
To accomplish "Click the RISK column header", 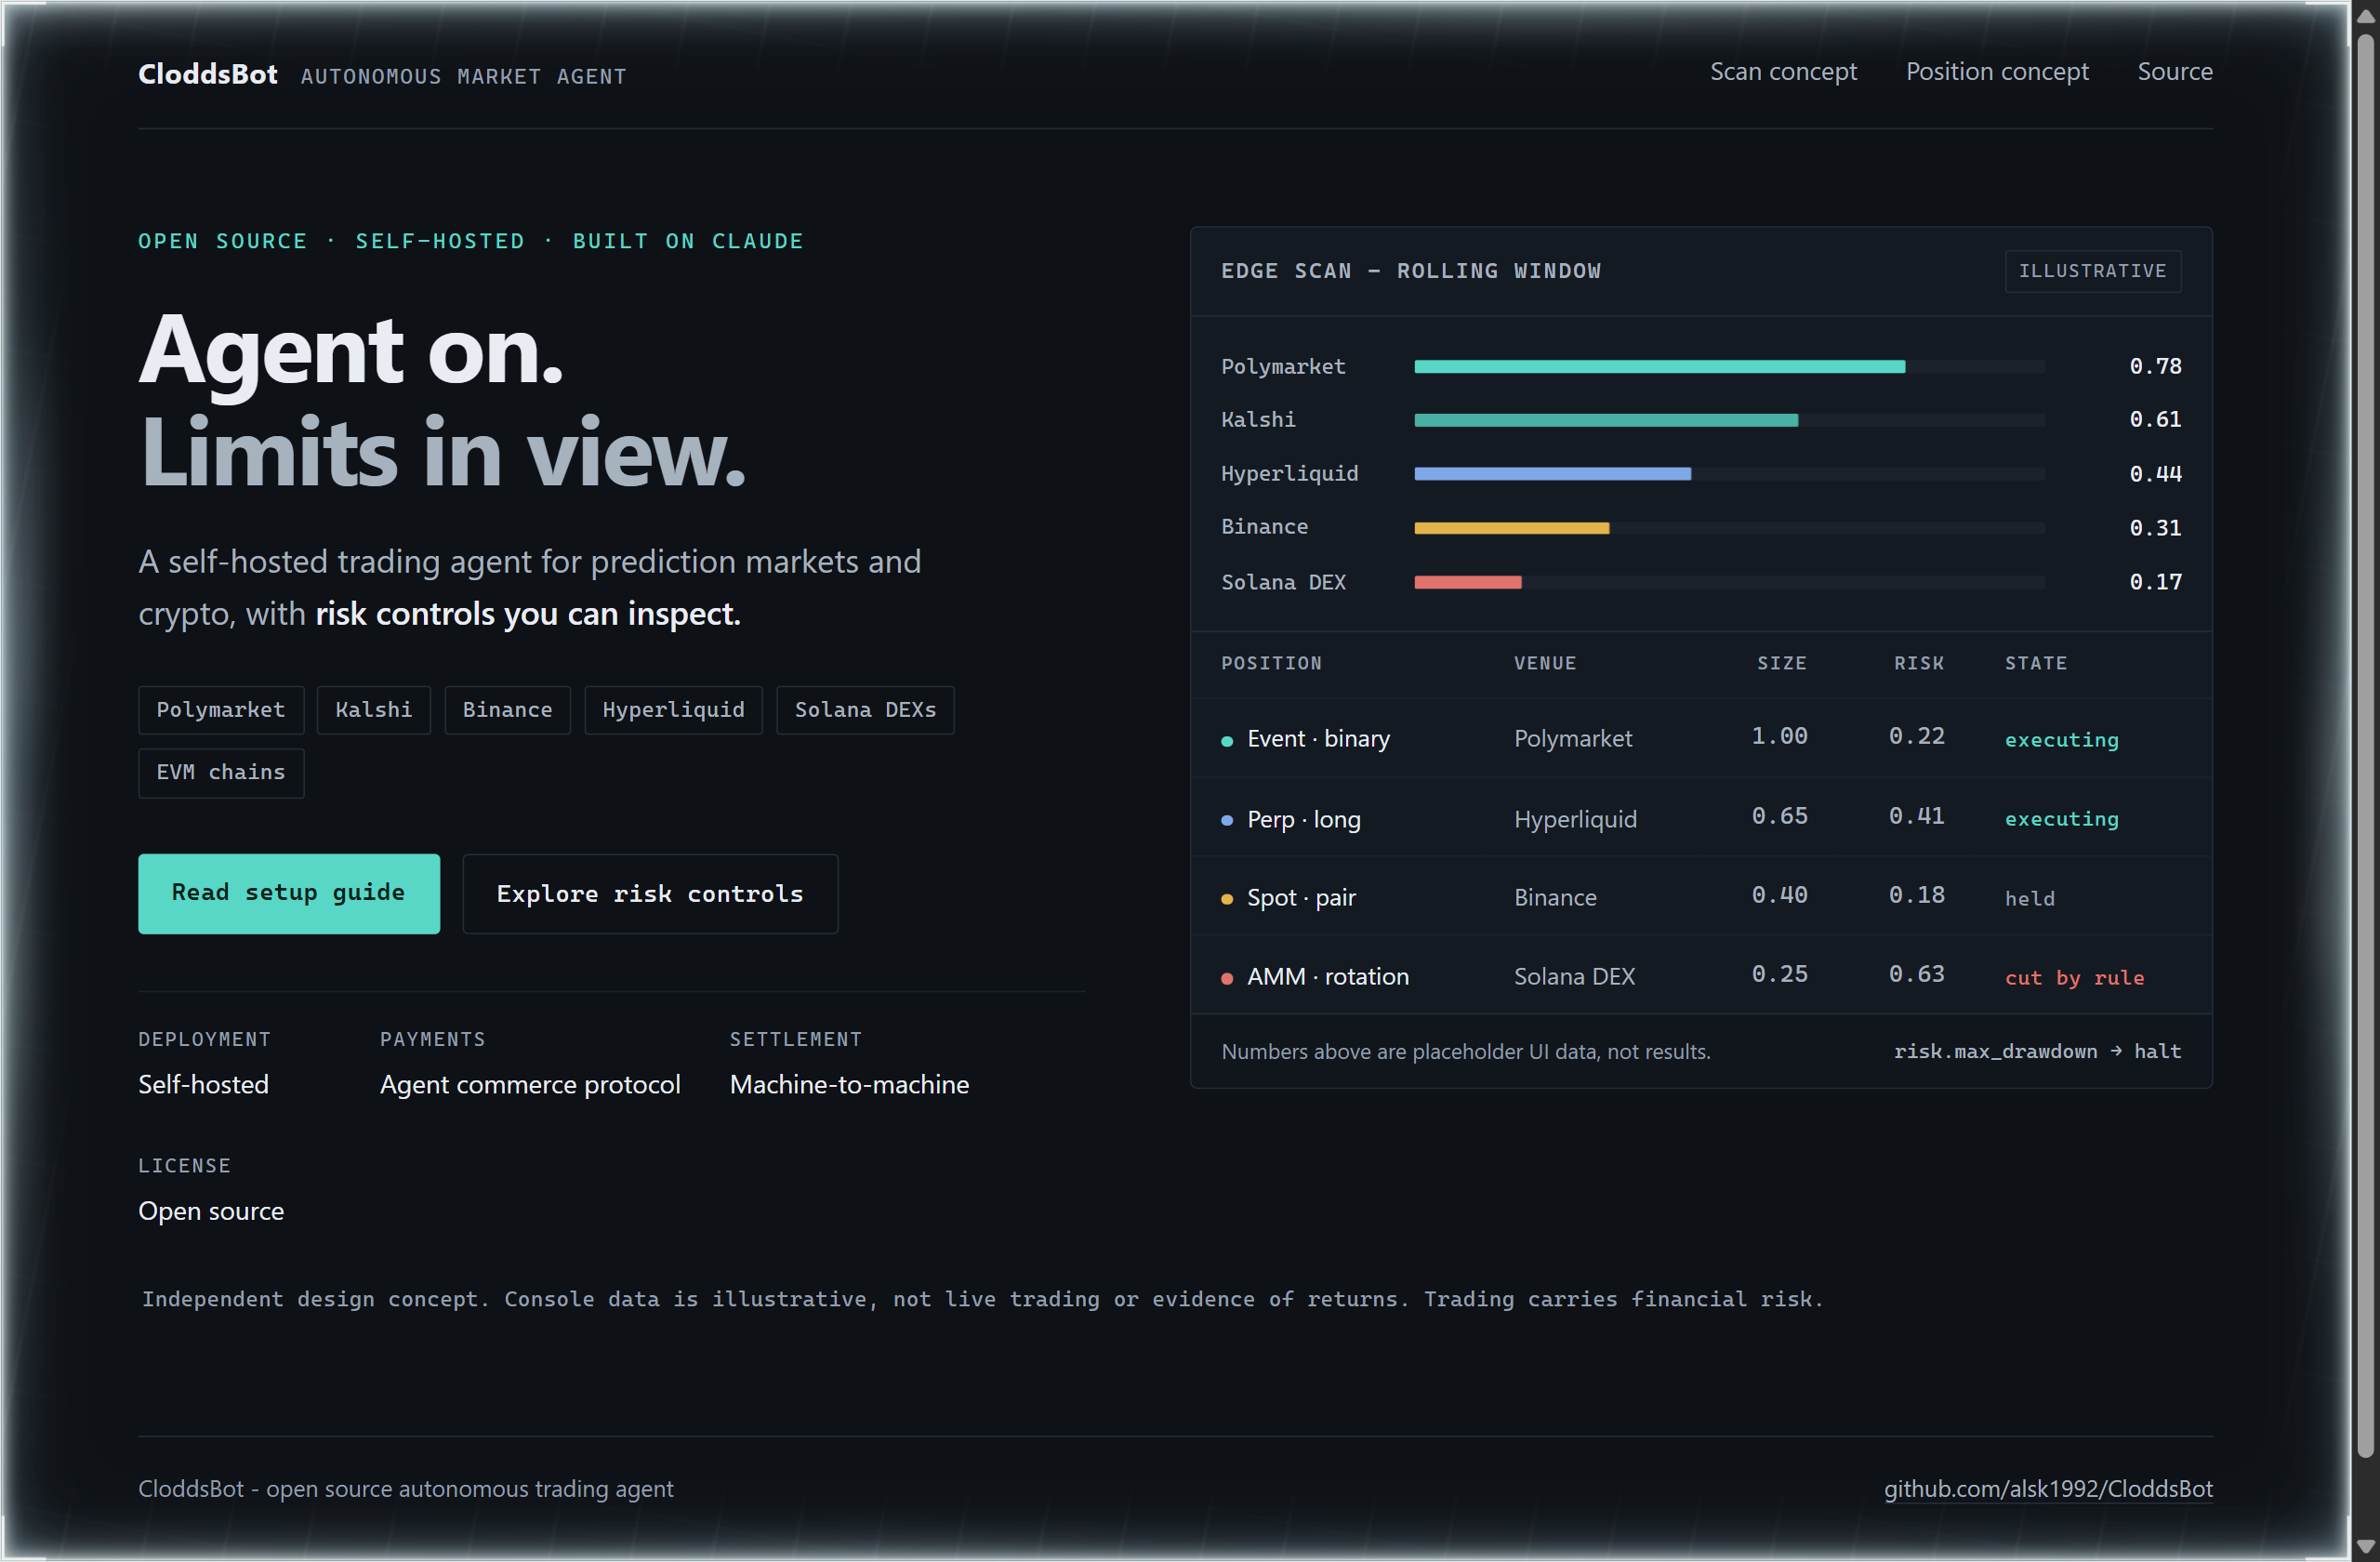I will 1919,663.
